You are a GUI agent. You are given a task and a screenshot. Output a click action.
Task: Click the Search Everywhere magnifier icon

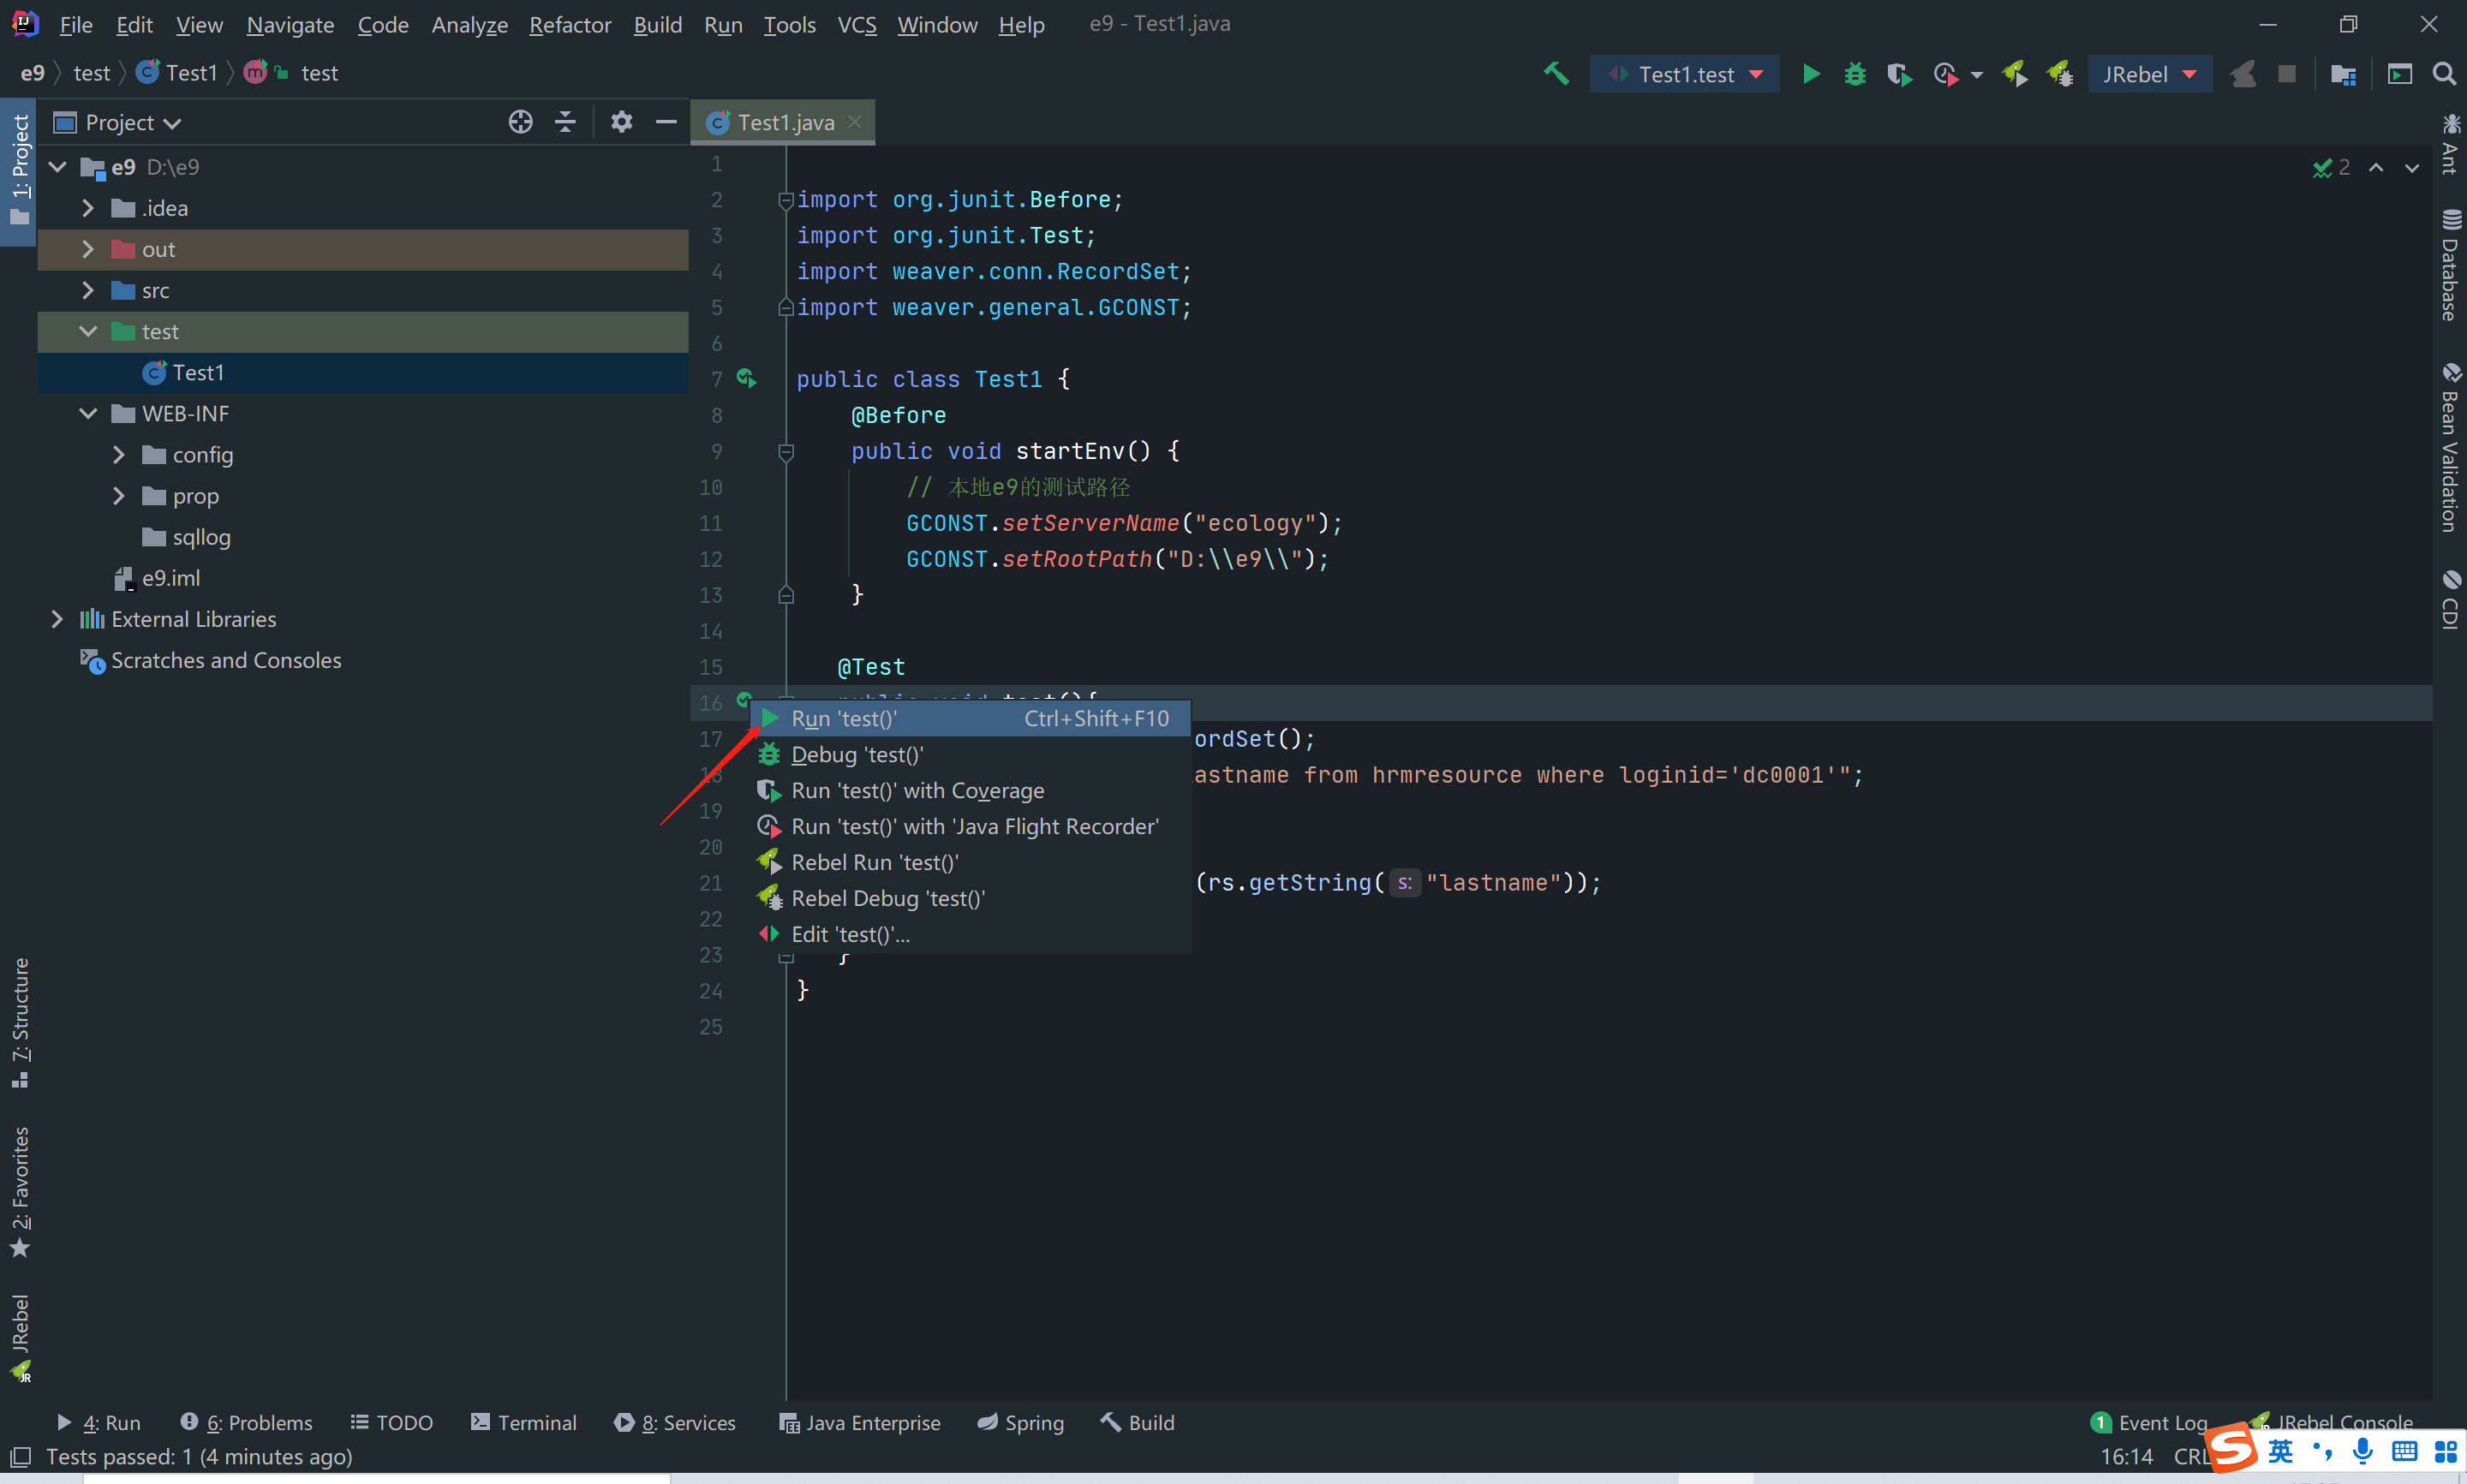2443,74
